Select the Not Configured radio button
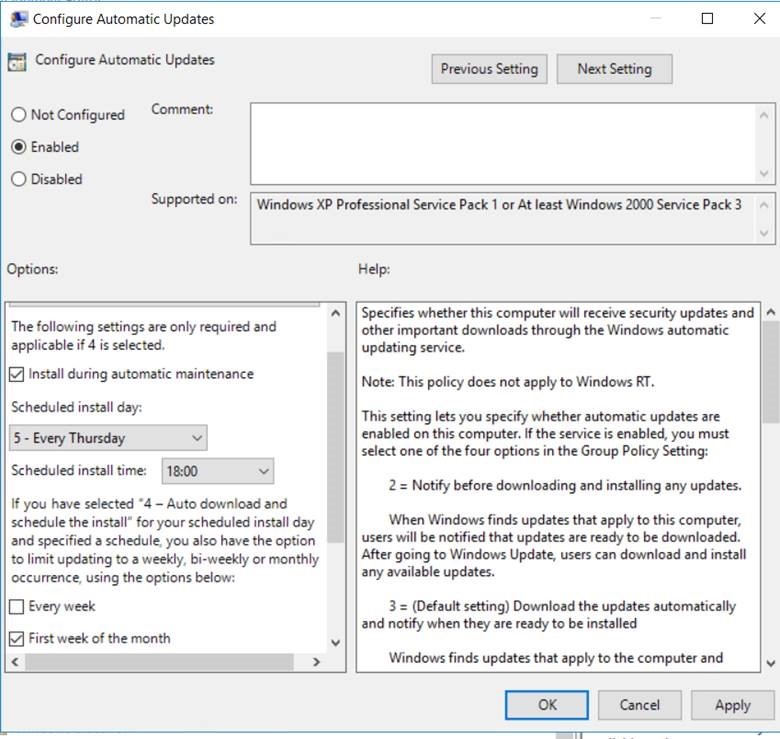 point(19,115)
